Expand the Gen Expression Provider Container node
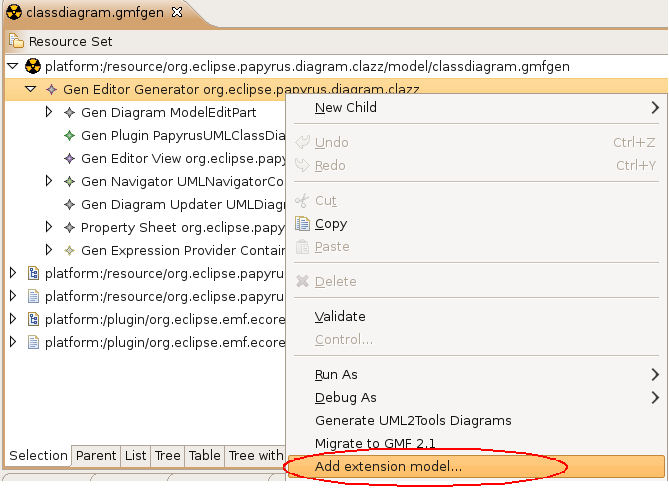The image size is (669, 489). click(x=49, y=250)
